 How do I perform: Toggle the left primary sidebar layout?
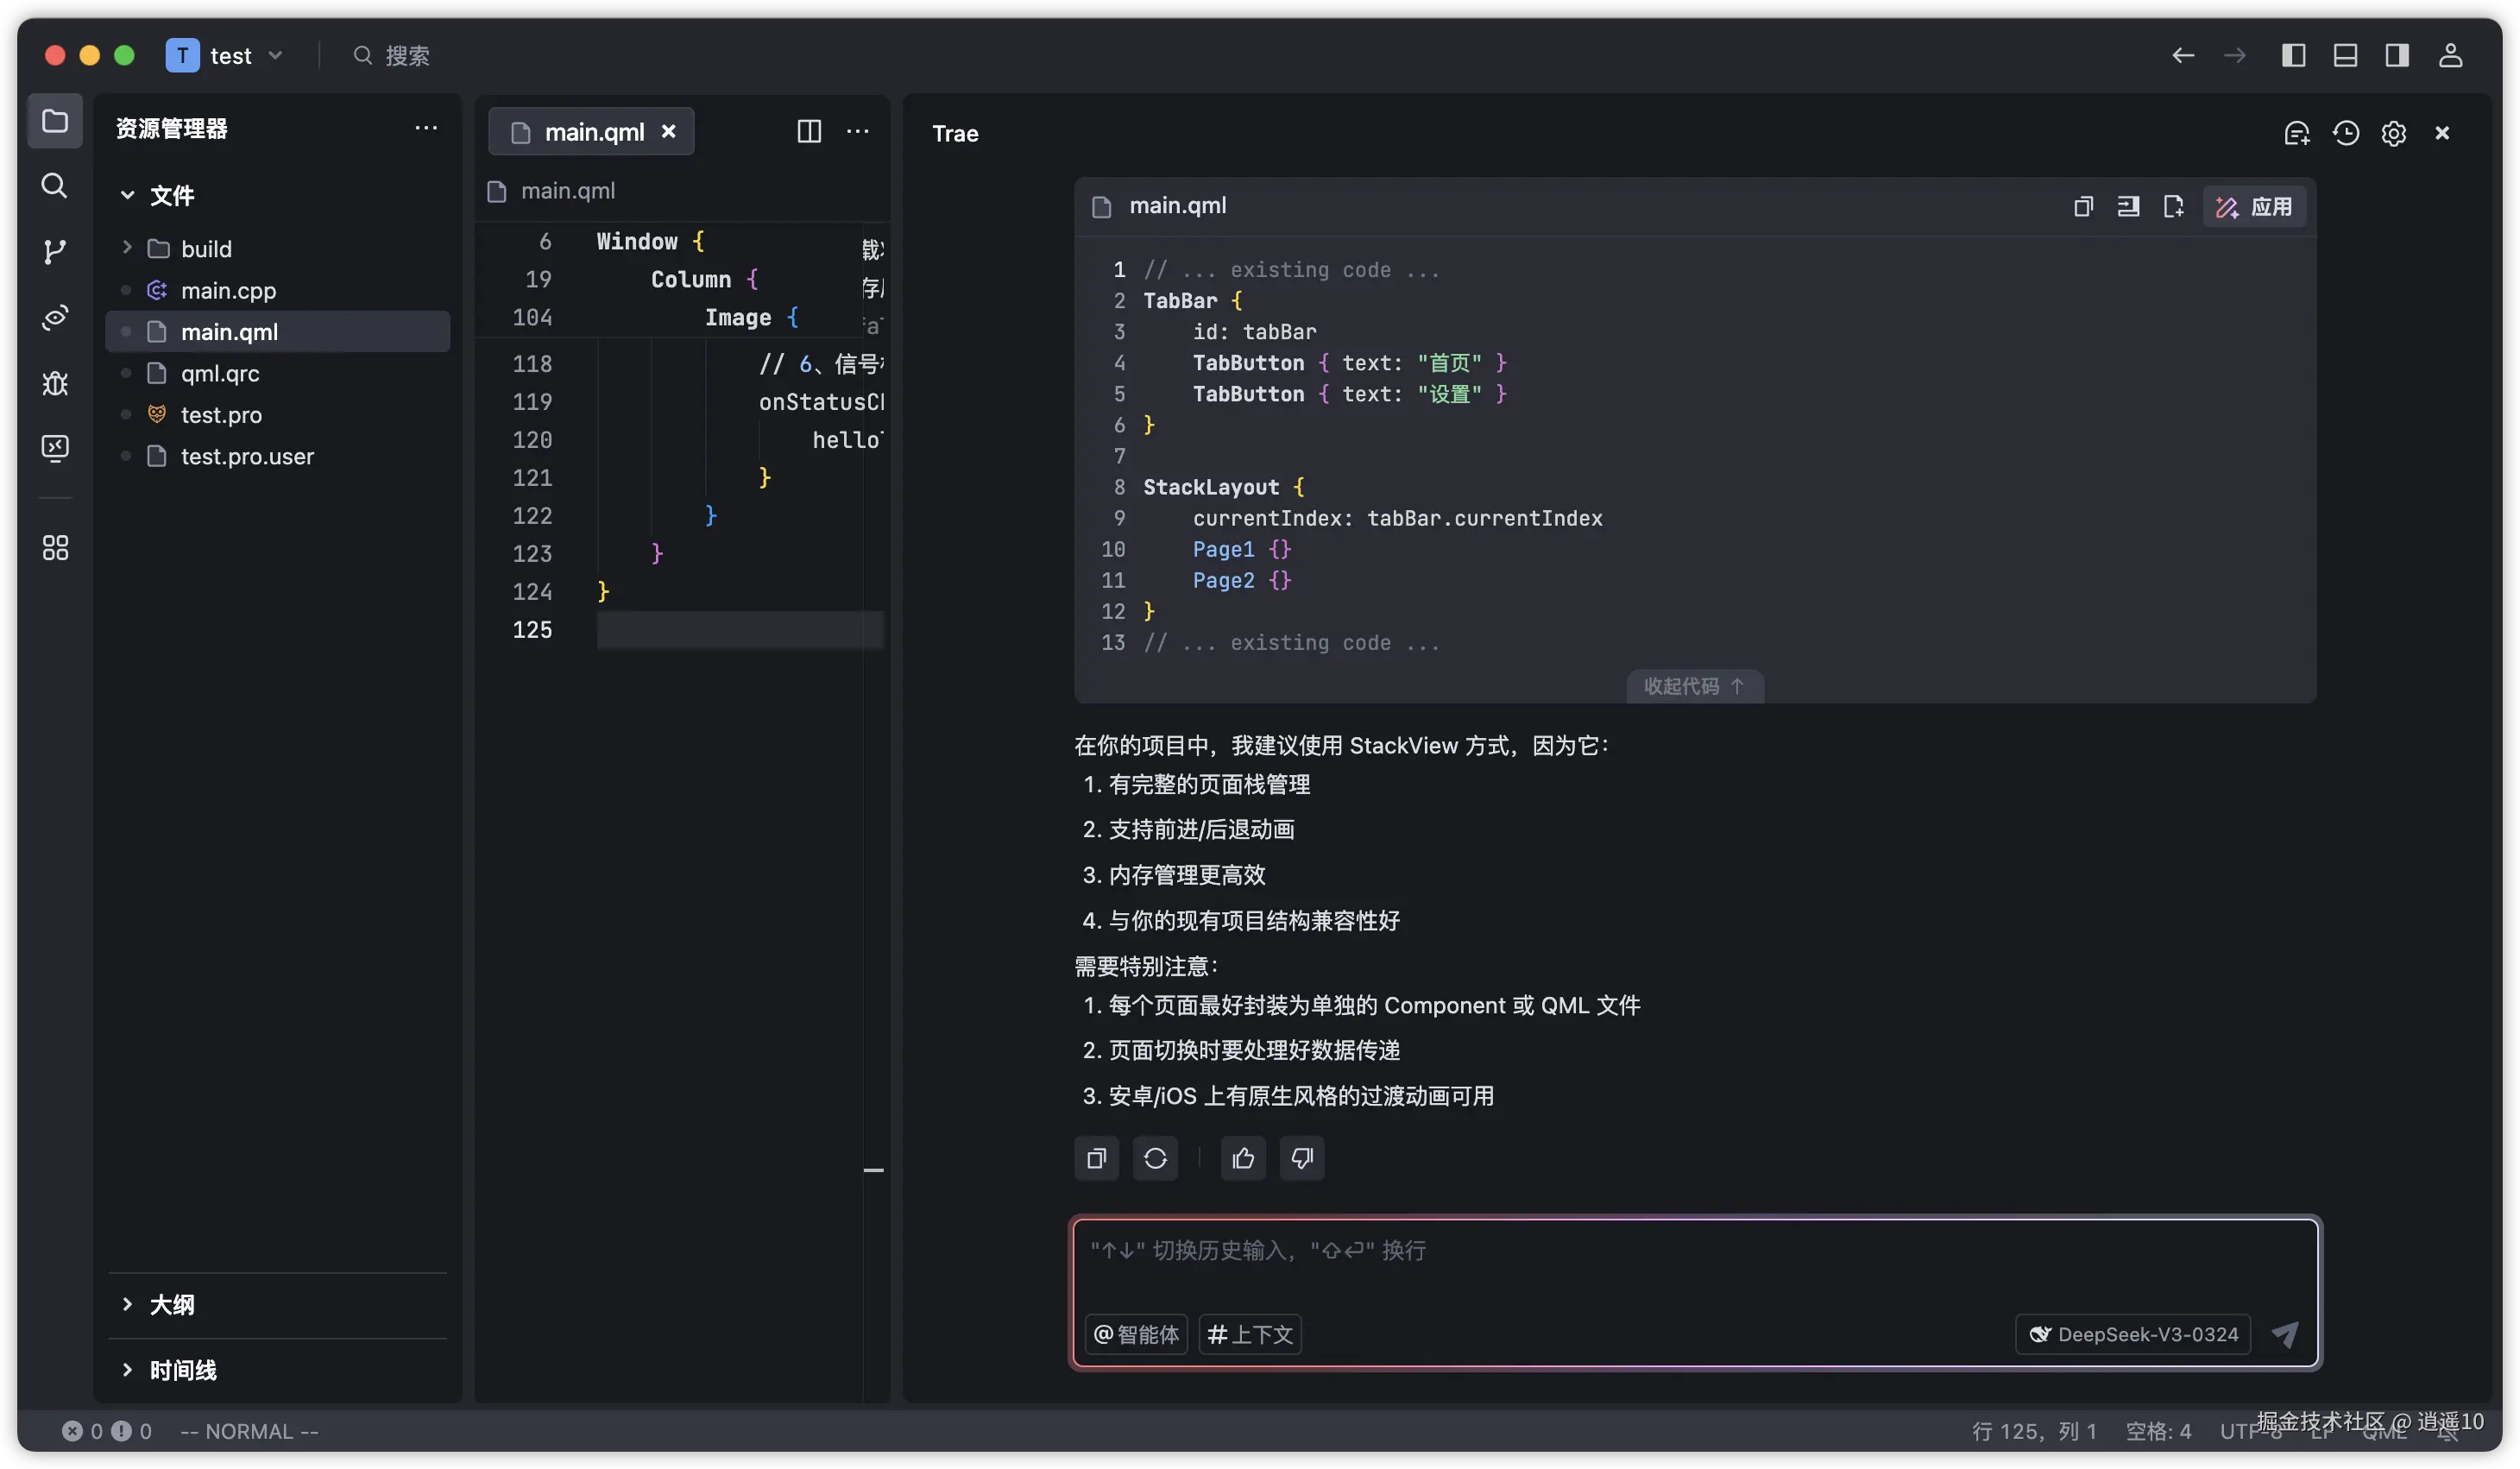point(2293,55)
